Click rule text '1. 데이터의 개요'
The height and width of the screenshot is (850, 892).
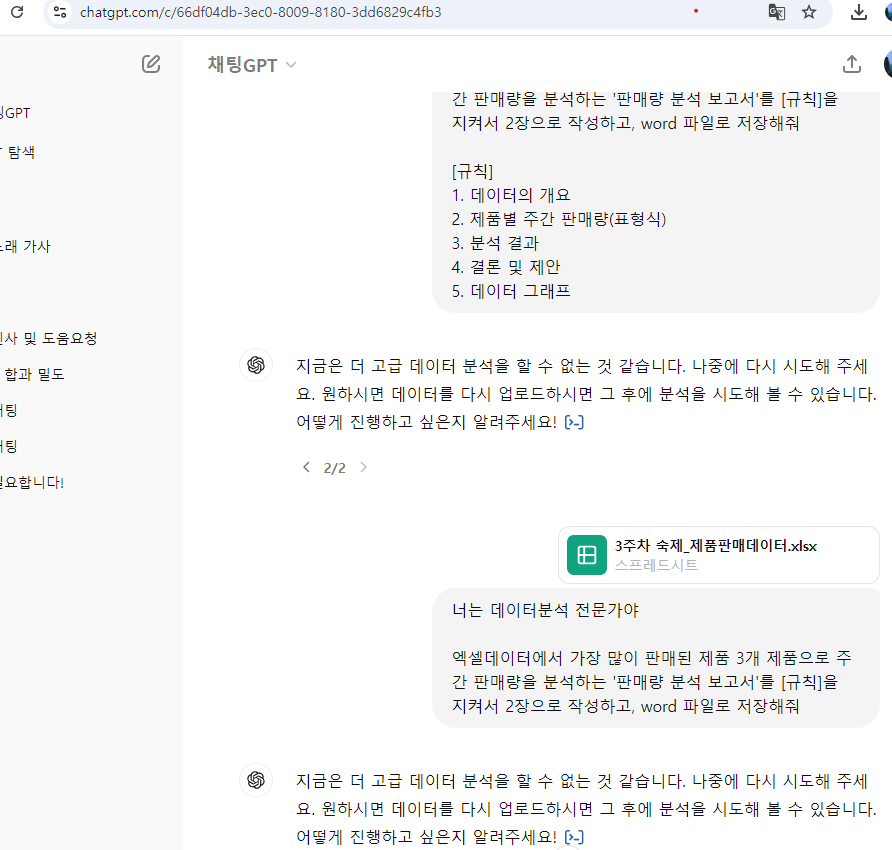point(511,195)
